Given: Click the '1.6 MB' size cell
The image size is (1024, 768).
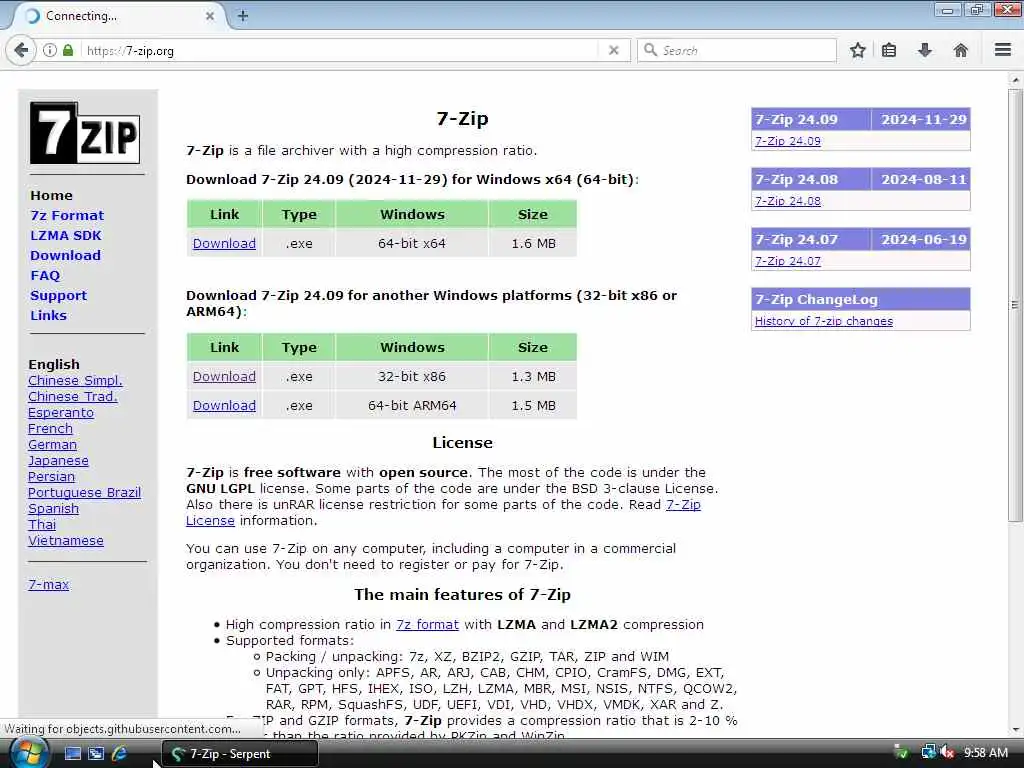Looking at the screenshot, I should (x=533, y=244).
